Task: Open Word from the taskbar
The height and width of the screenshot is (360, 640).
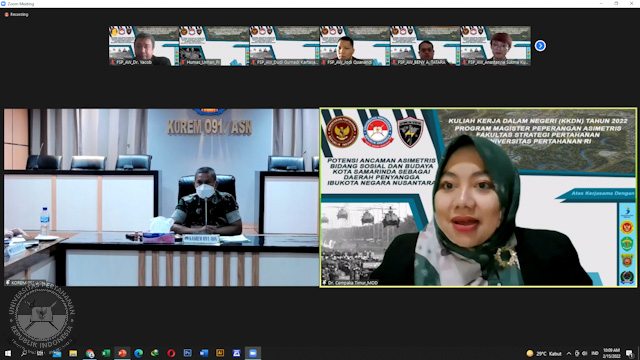Action: 204,353
